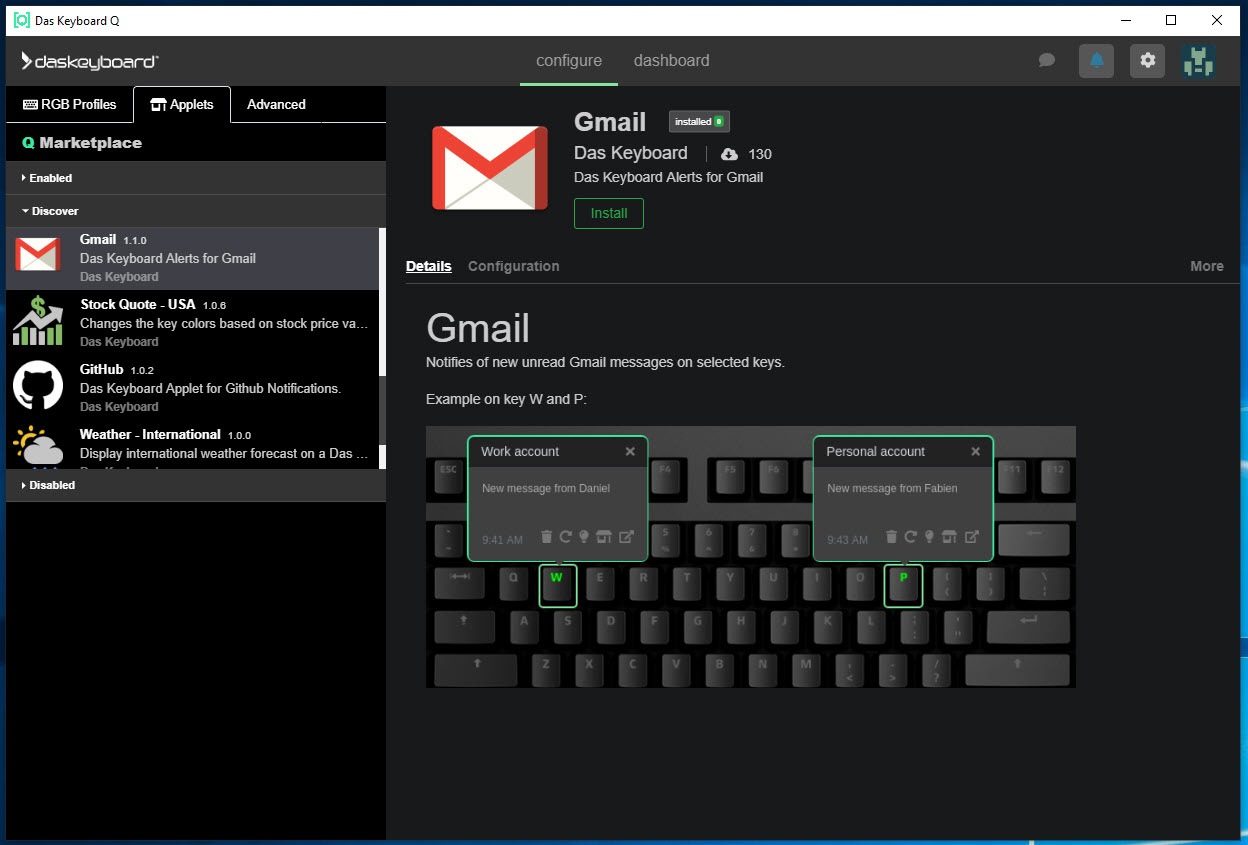Click the 'Example on key W and P:' line
Image resolution: width=1248 pixels, height=845 pixels.
click(x=508, y=399)
